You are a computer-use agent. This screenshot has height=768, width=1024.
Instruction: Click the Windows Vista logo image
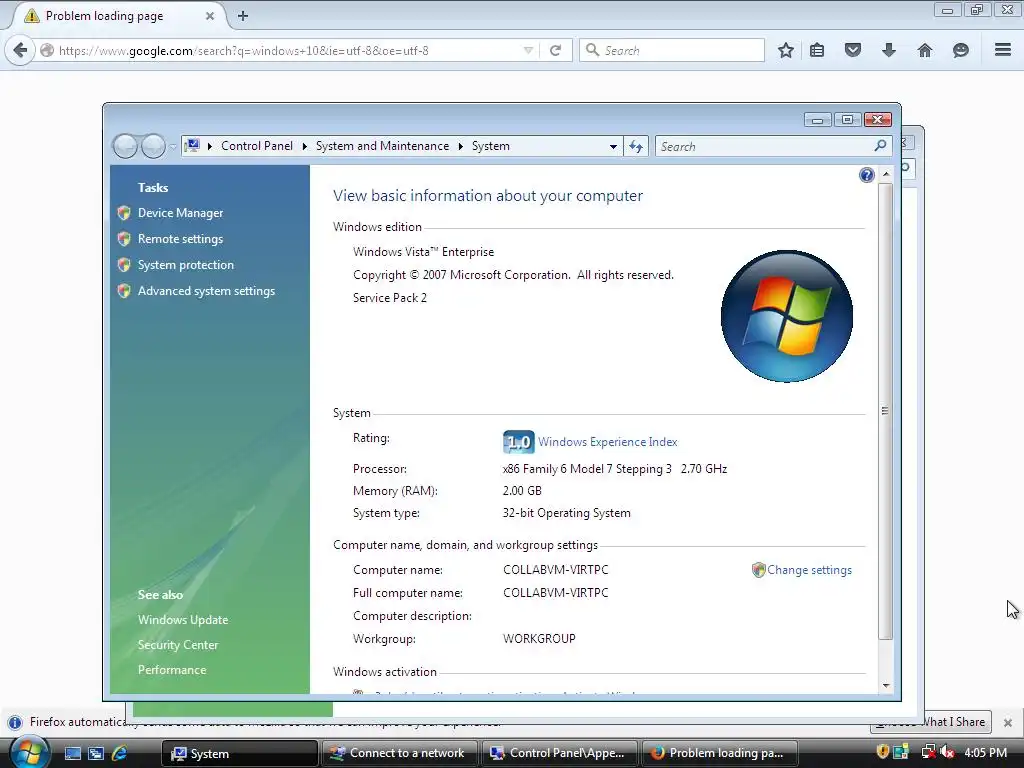tap(787, 316)
